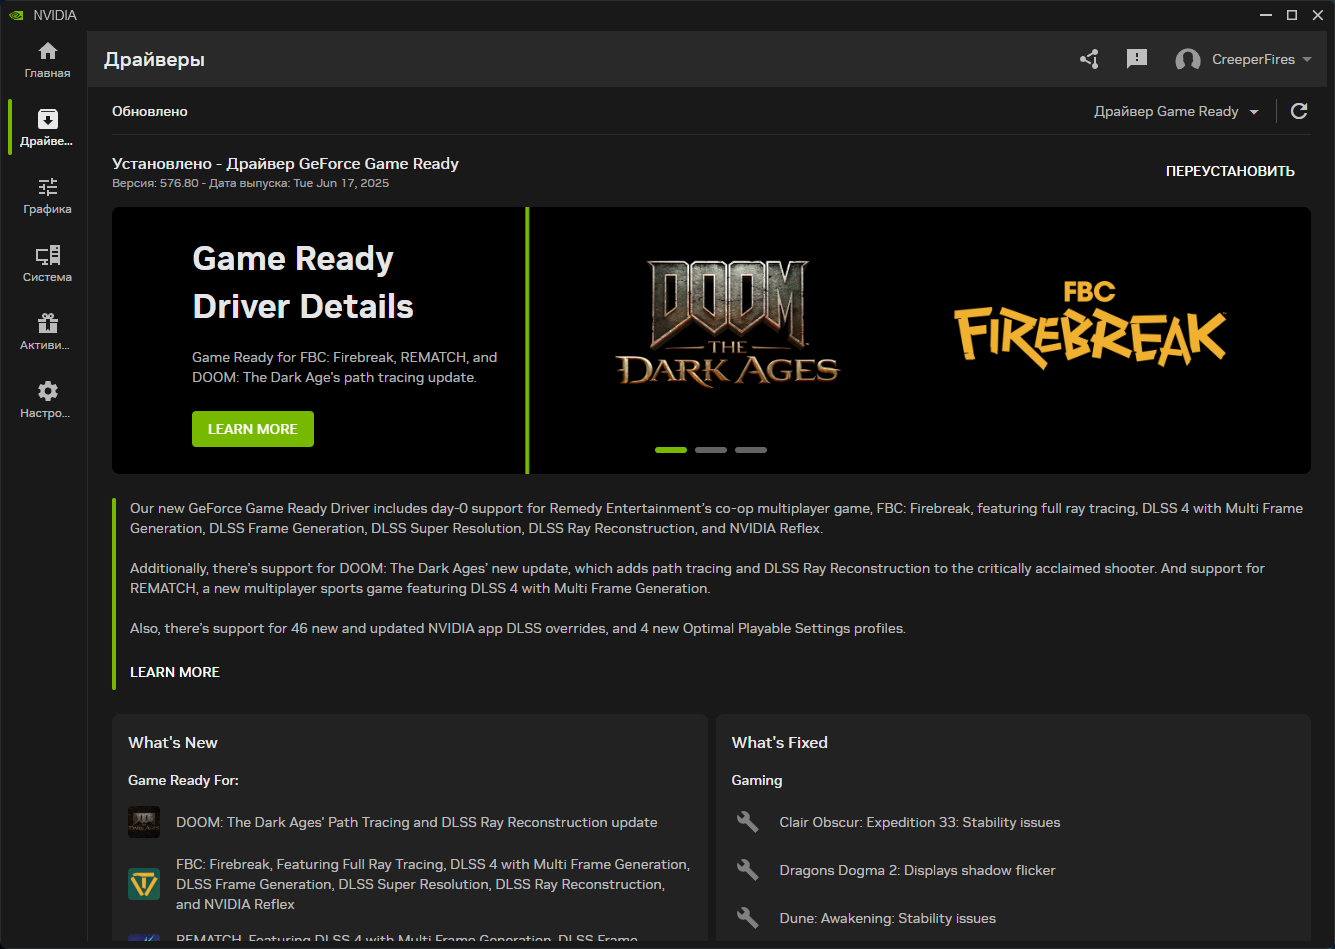Open the CreeperFires profile avatar

(1188, 59)
